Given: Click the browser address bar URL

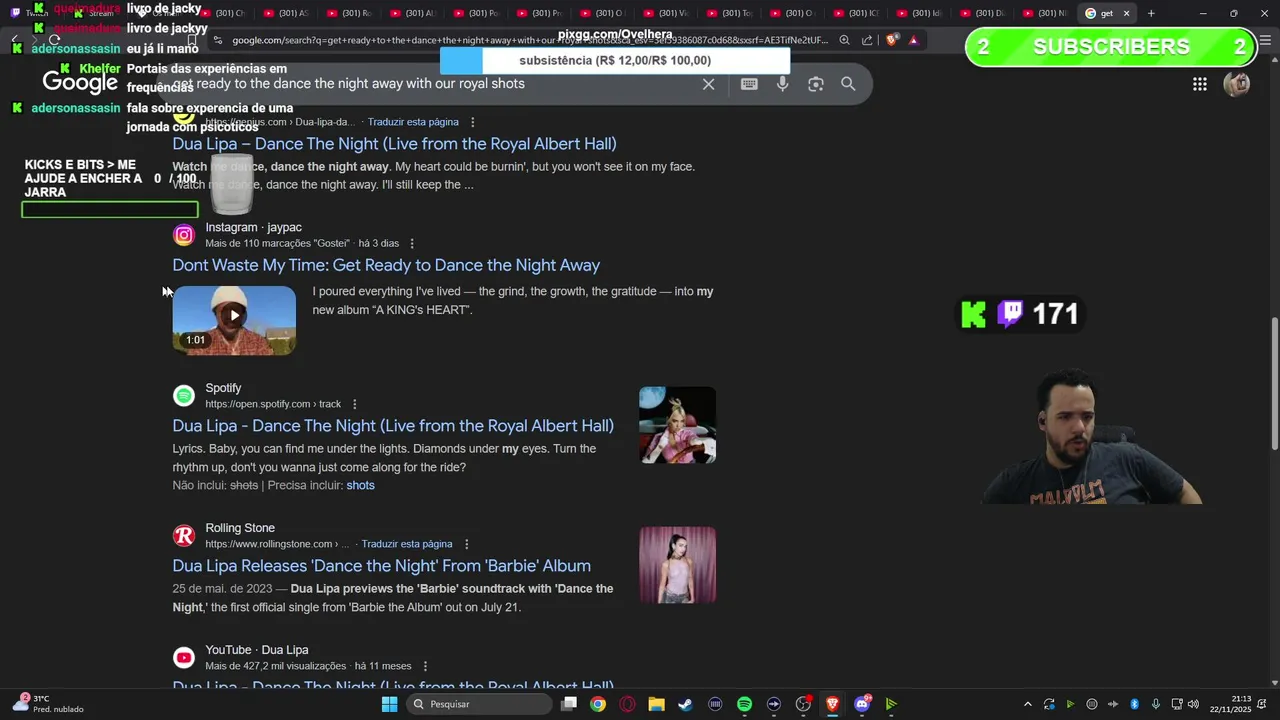Looking at the screenshot, I should tap(530, 40).
